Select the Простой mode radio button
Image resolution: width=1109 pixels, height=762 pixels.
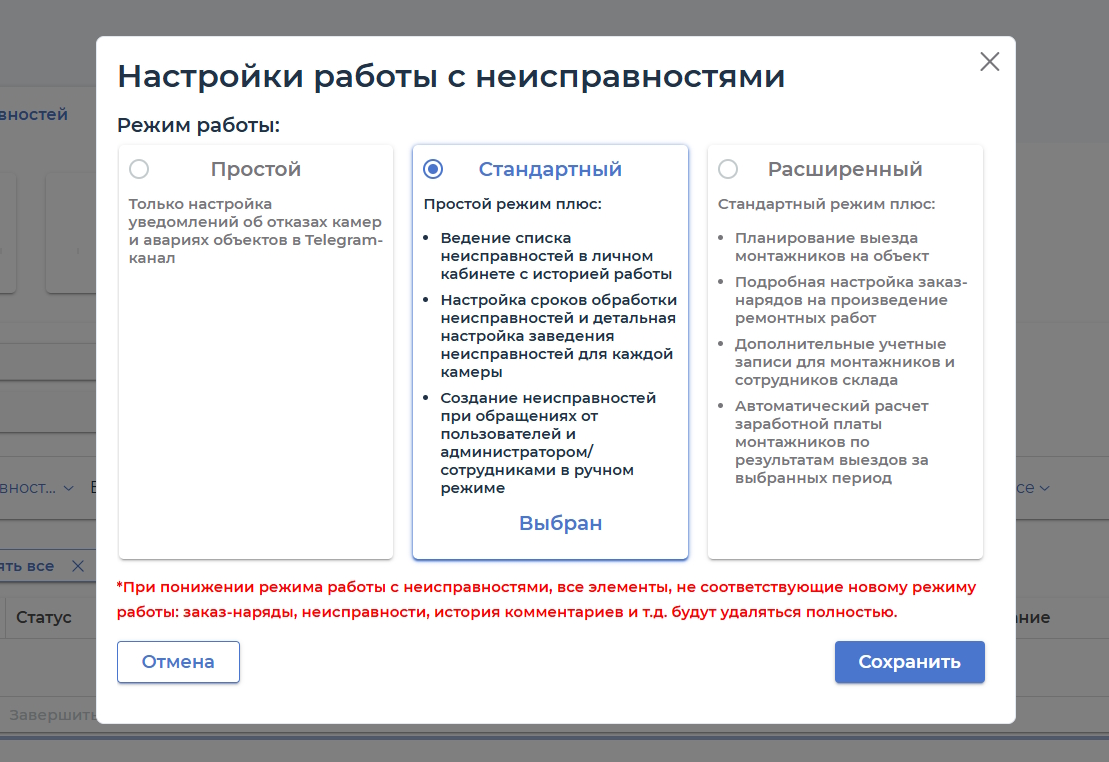click(139, 169)
